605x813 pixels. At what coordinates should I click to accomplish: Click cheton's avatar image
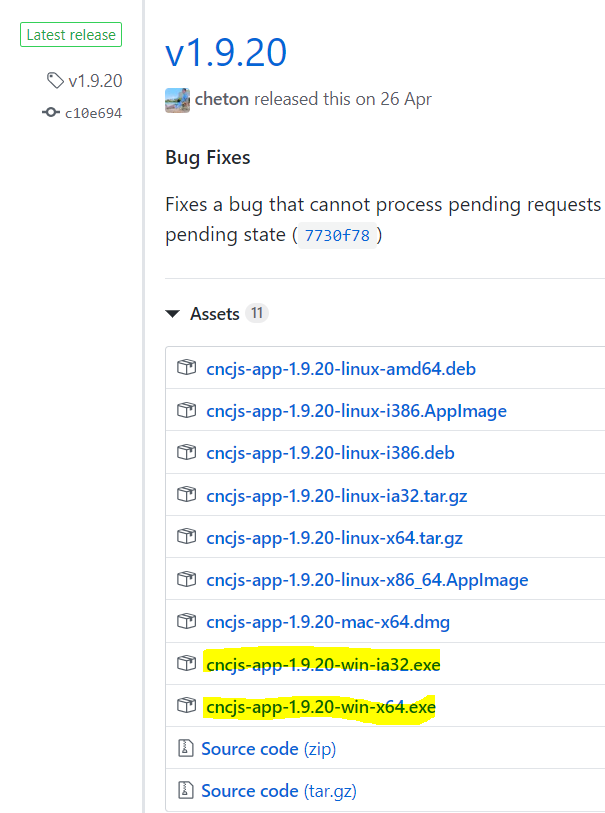177,100
